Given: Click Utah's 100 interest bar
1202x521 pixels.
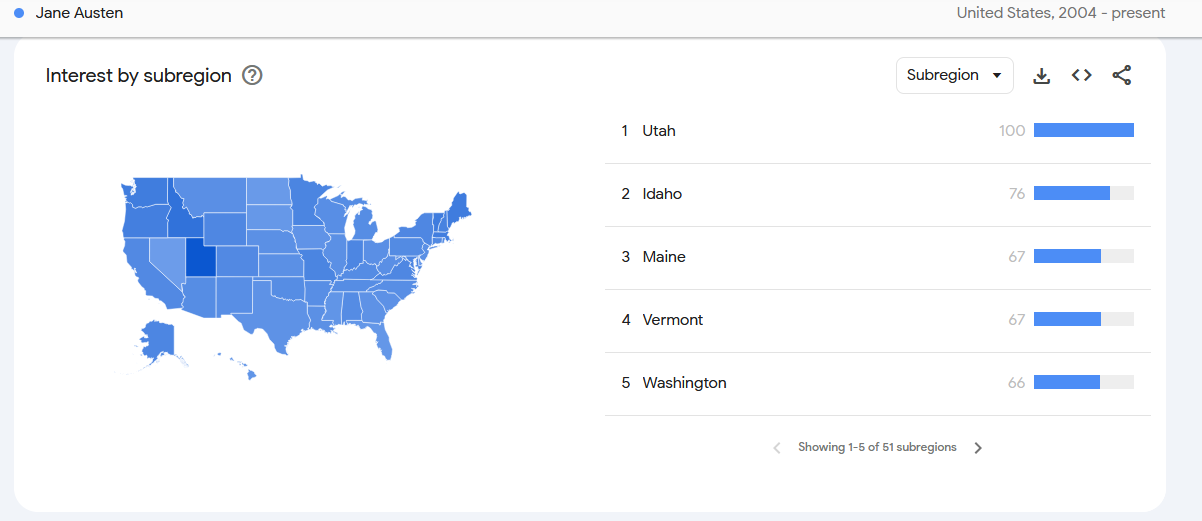Looking at the screenshot, I should [1083, 130].
